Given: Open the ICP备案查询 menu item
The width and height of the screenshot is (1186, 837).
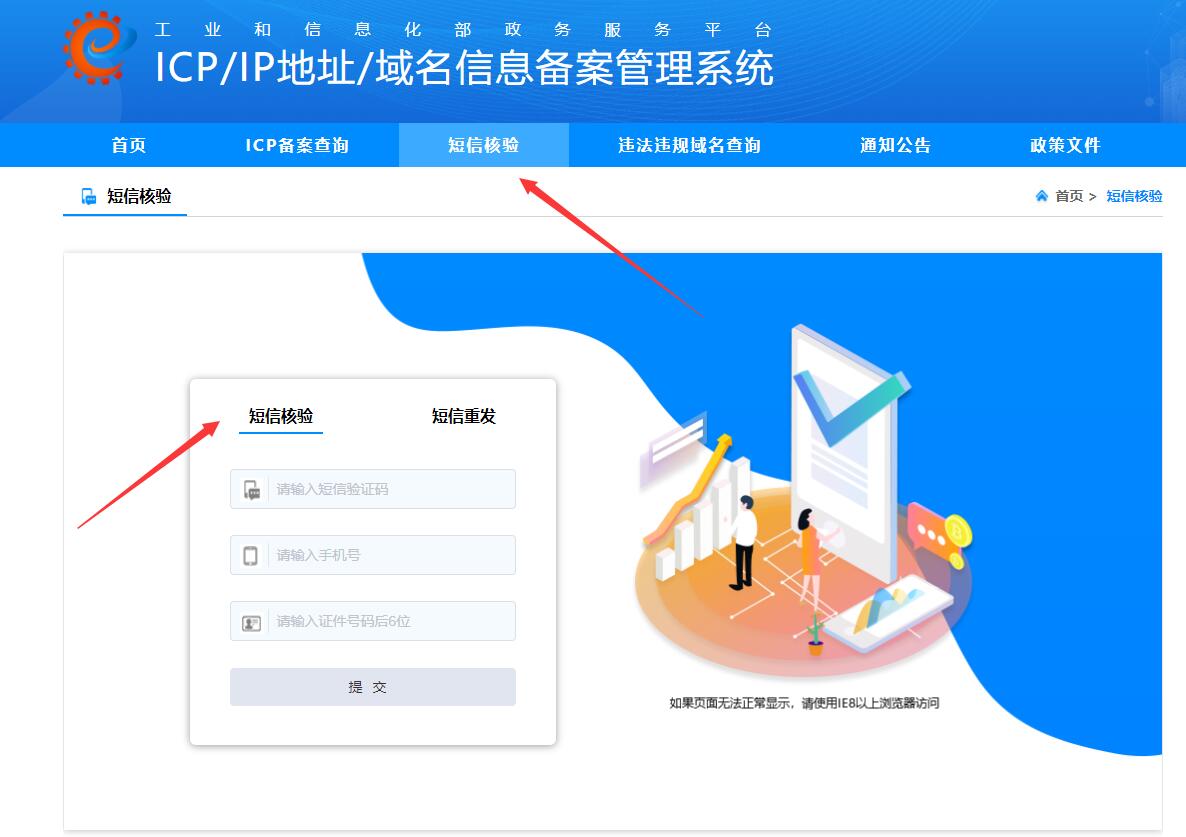Looking at the screenshot, I should point(297,145).
